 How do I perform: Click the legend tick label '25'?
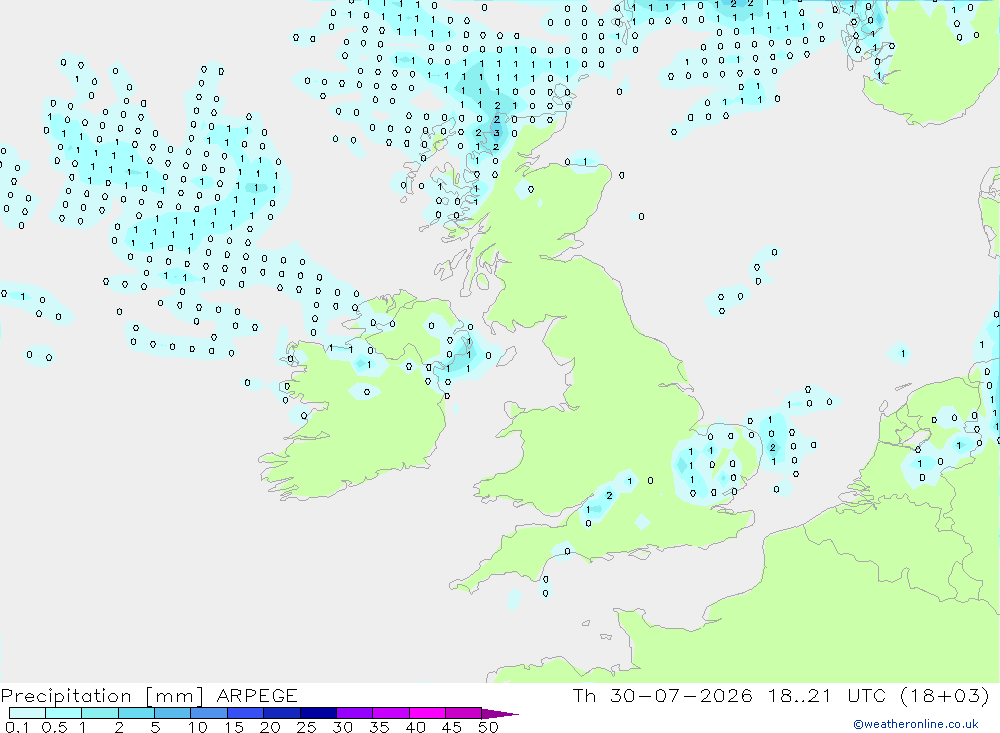(307, 727)
